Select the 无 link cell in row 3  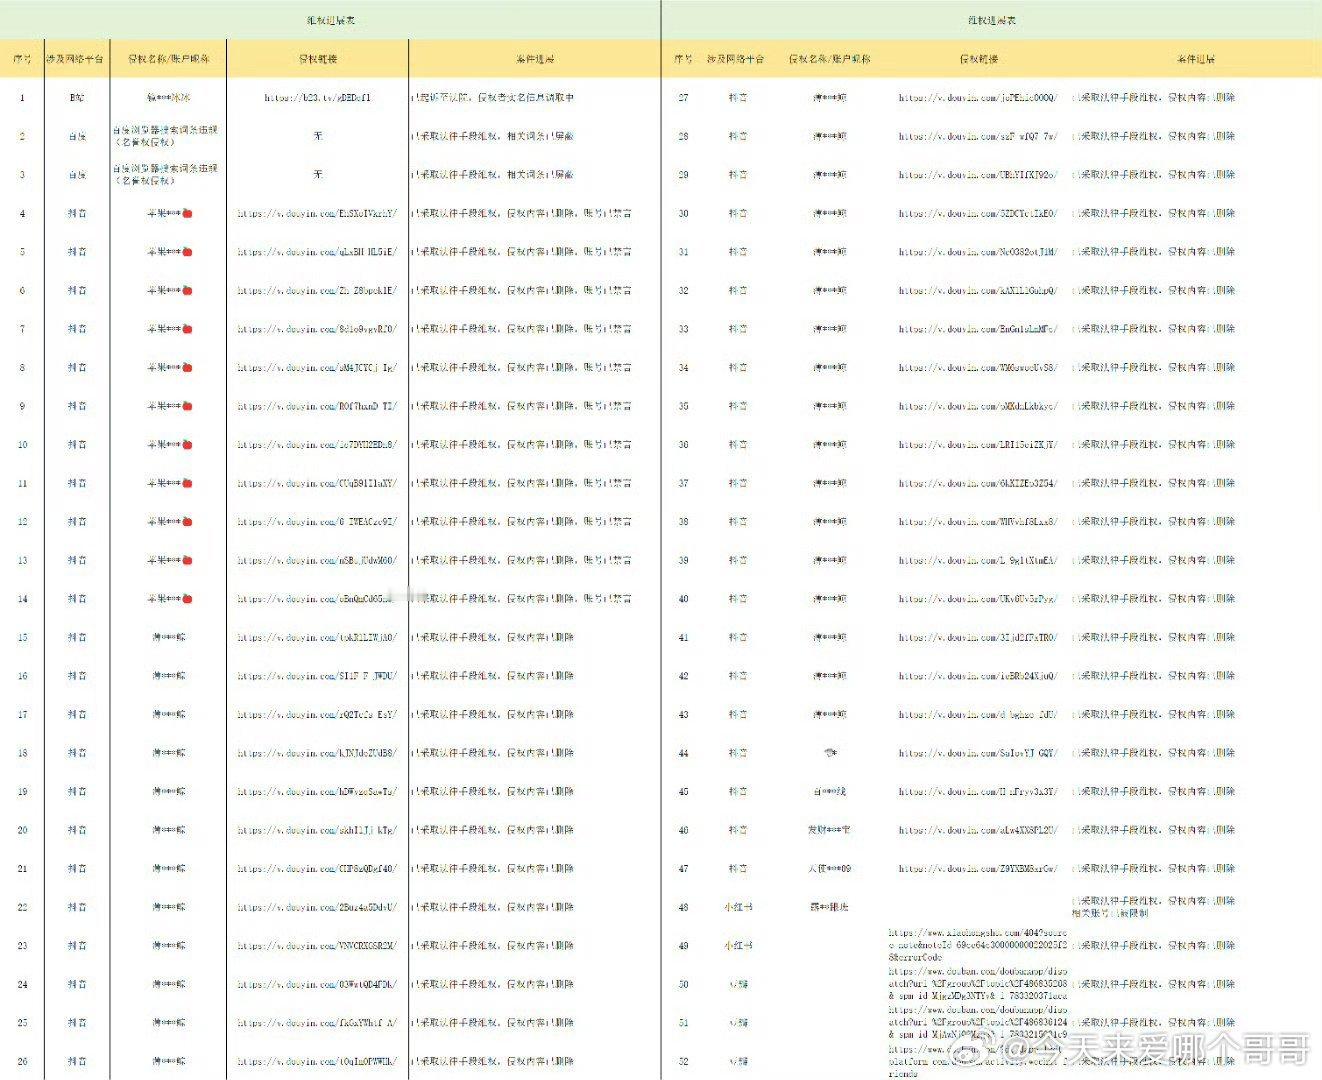[x=317, y=174]
